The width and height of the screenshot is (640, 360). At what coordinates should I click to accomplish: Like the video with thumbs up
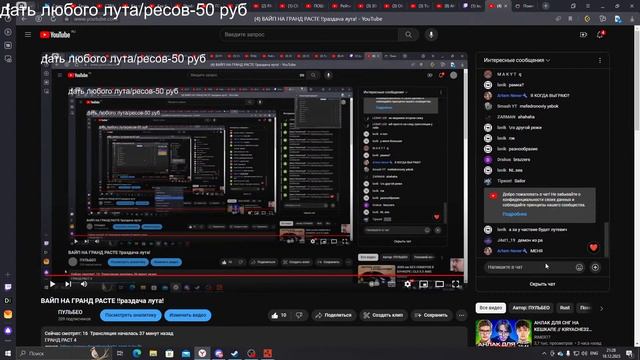(x=279, y=315)
